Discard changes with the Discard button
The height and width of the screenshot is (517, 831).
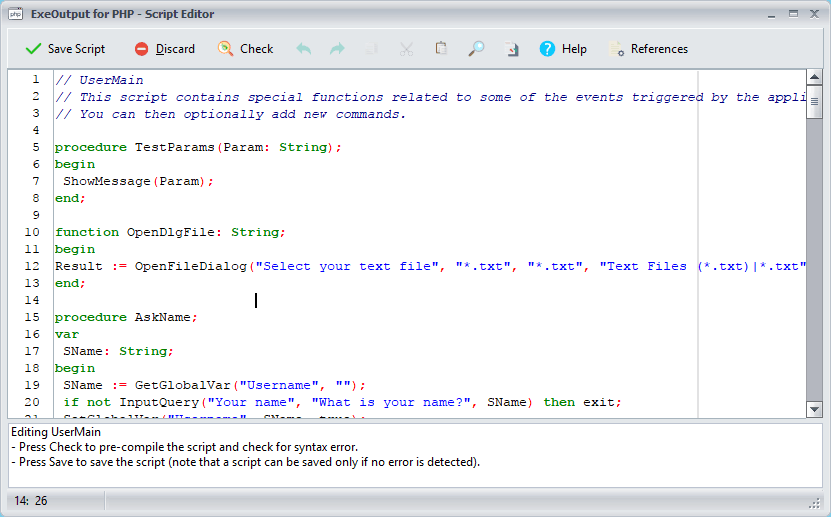click(165, 49)
